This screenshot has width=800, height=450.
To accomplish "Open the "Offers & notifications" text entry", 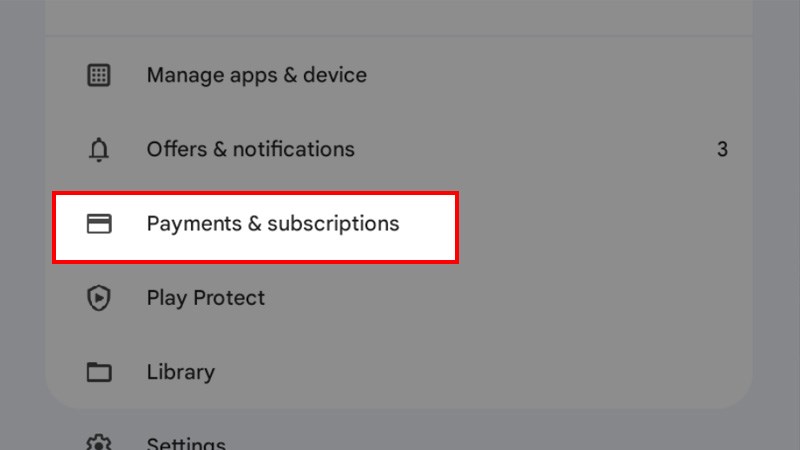I will click(250, 150).
